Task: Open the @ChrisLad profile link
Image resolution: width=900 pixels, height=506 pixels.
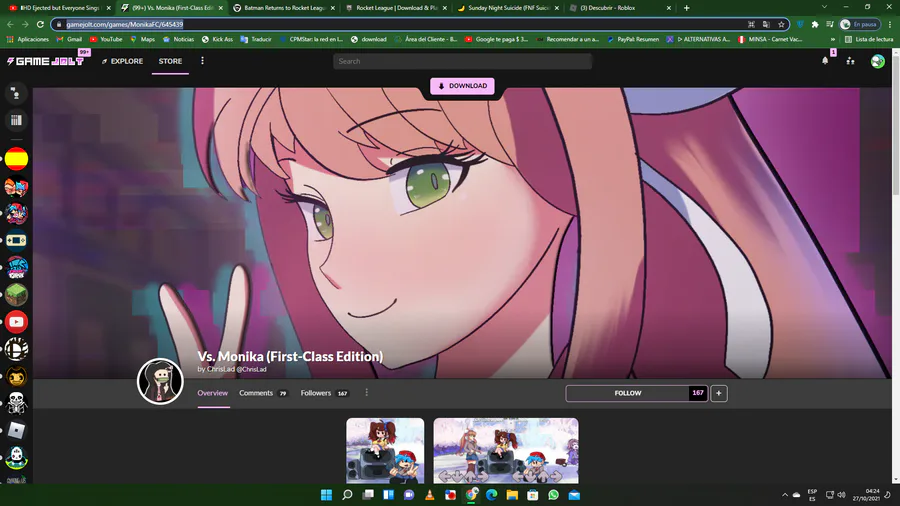Action: (251, 369)
